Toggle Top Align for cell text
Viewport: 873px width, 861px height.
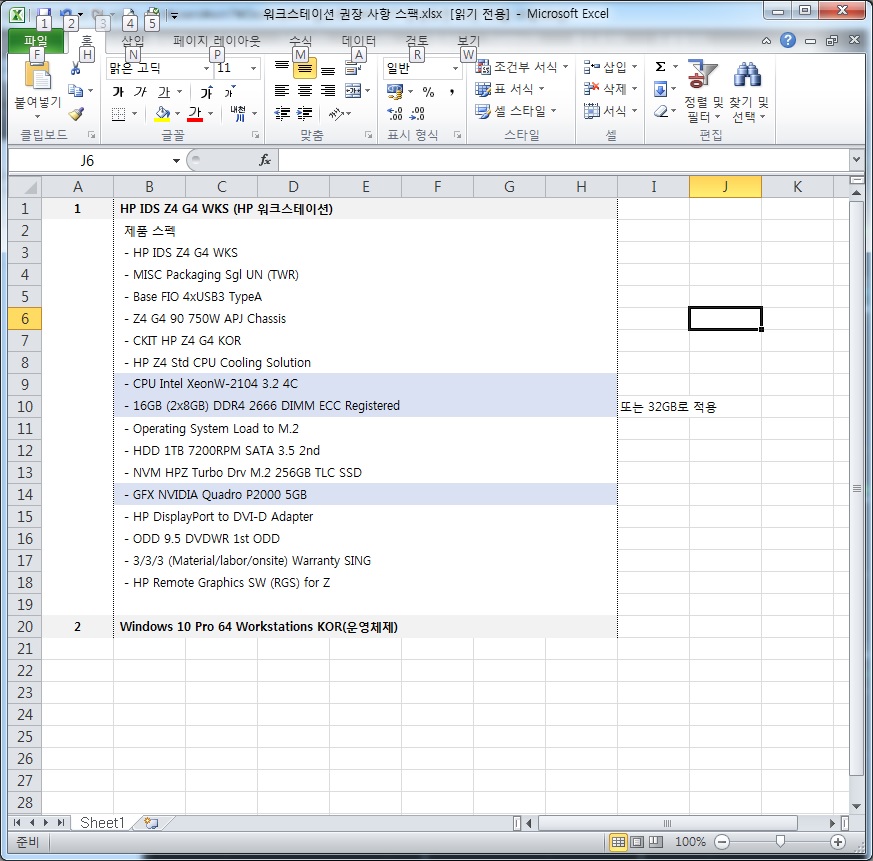pyautogui.click(x=282, y=68)
